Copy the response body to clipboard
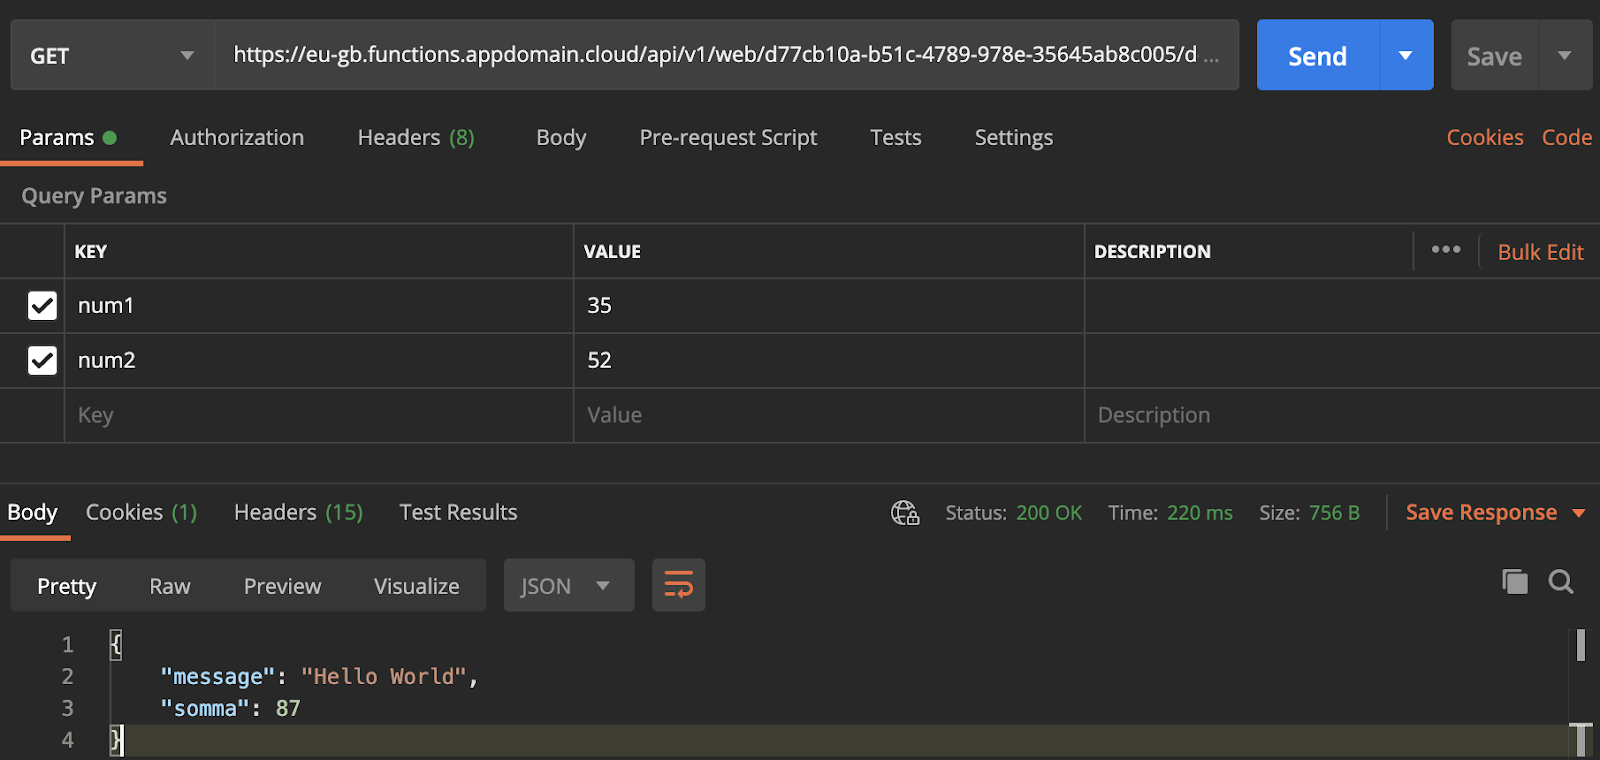Viewport: 1600px width, 760px height. 1515,581
